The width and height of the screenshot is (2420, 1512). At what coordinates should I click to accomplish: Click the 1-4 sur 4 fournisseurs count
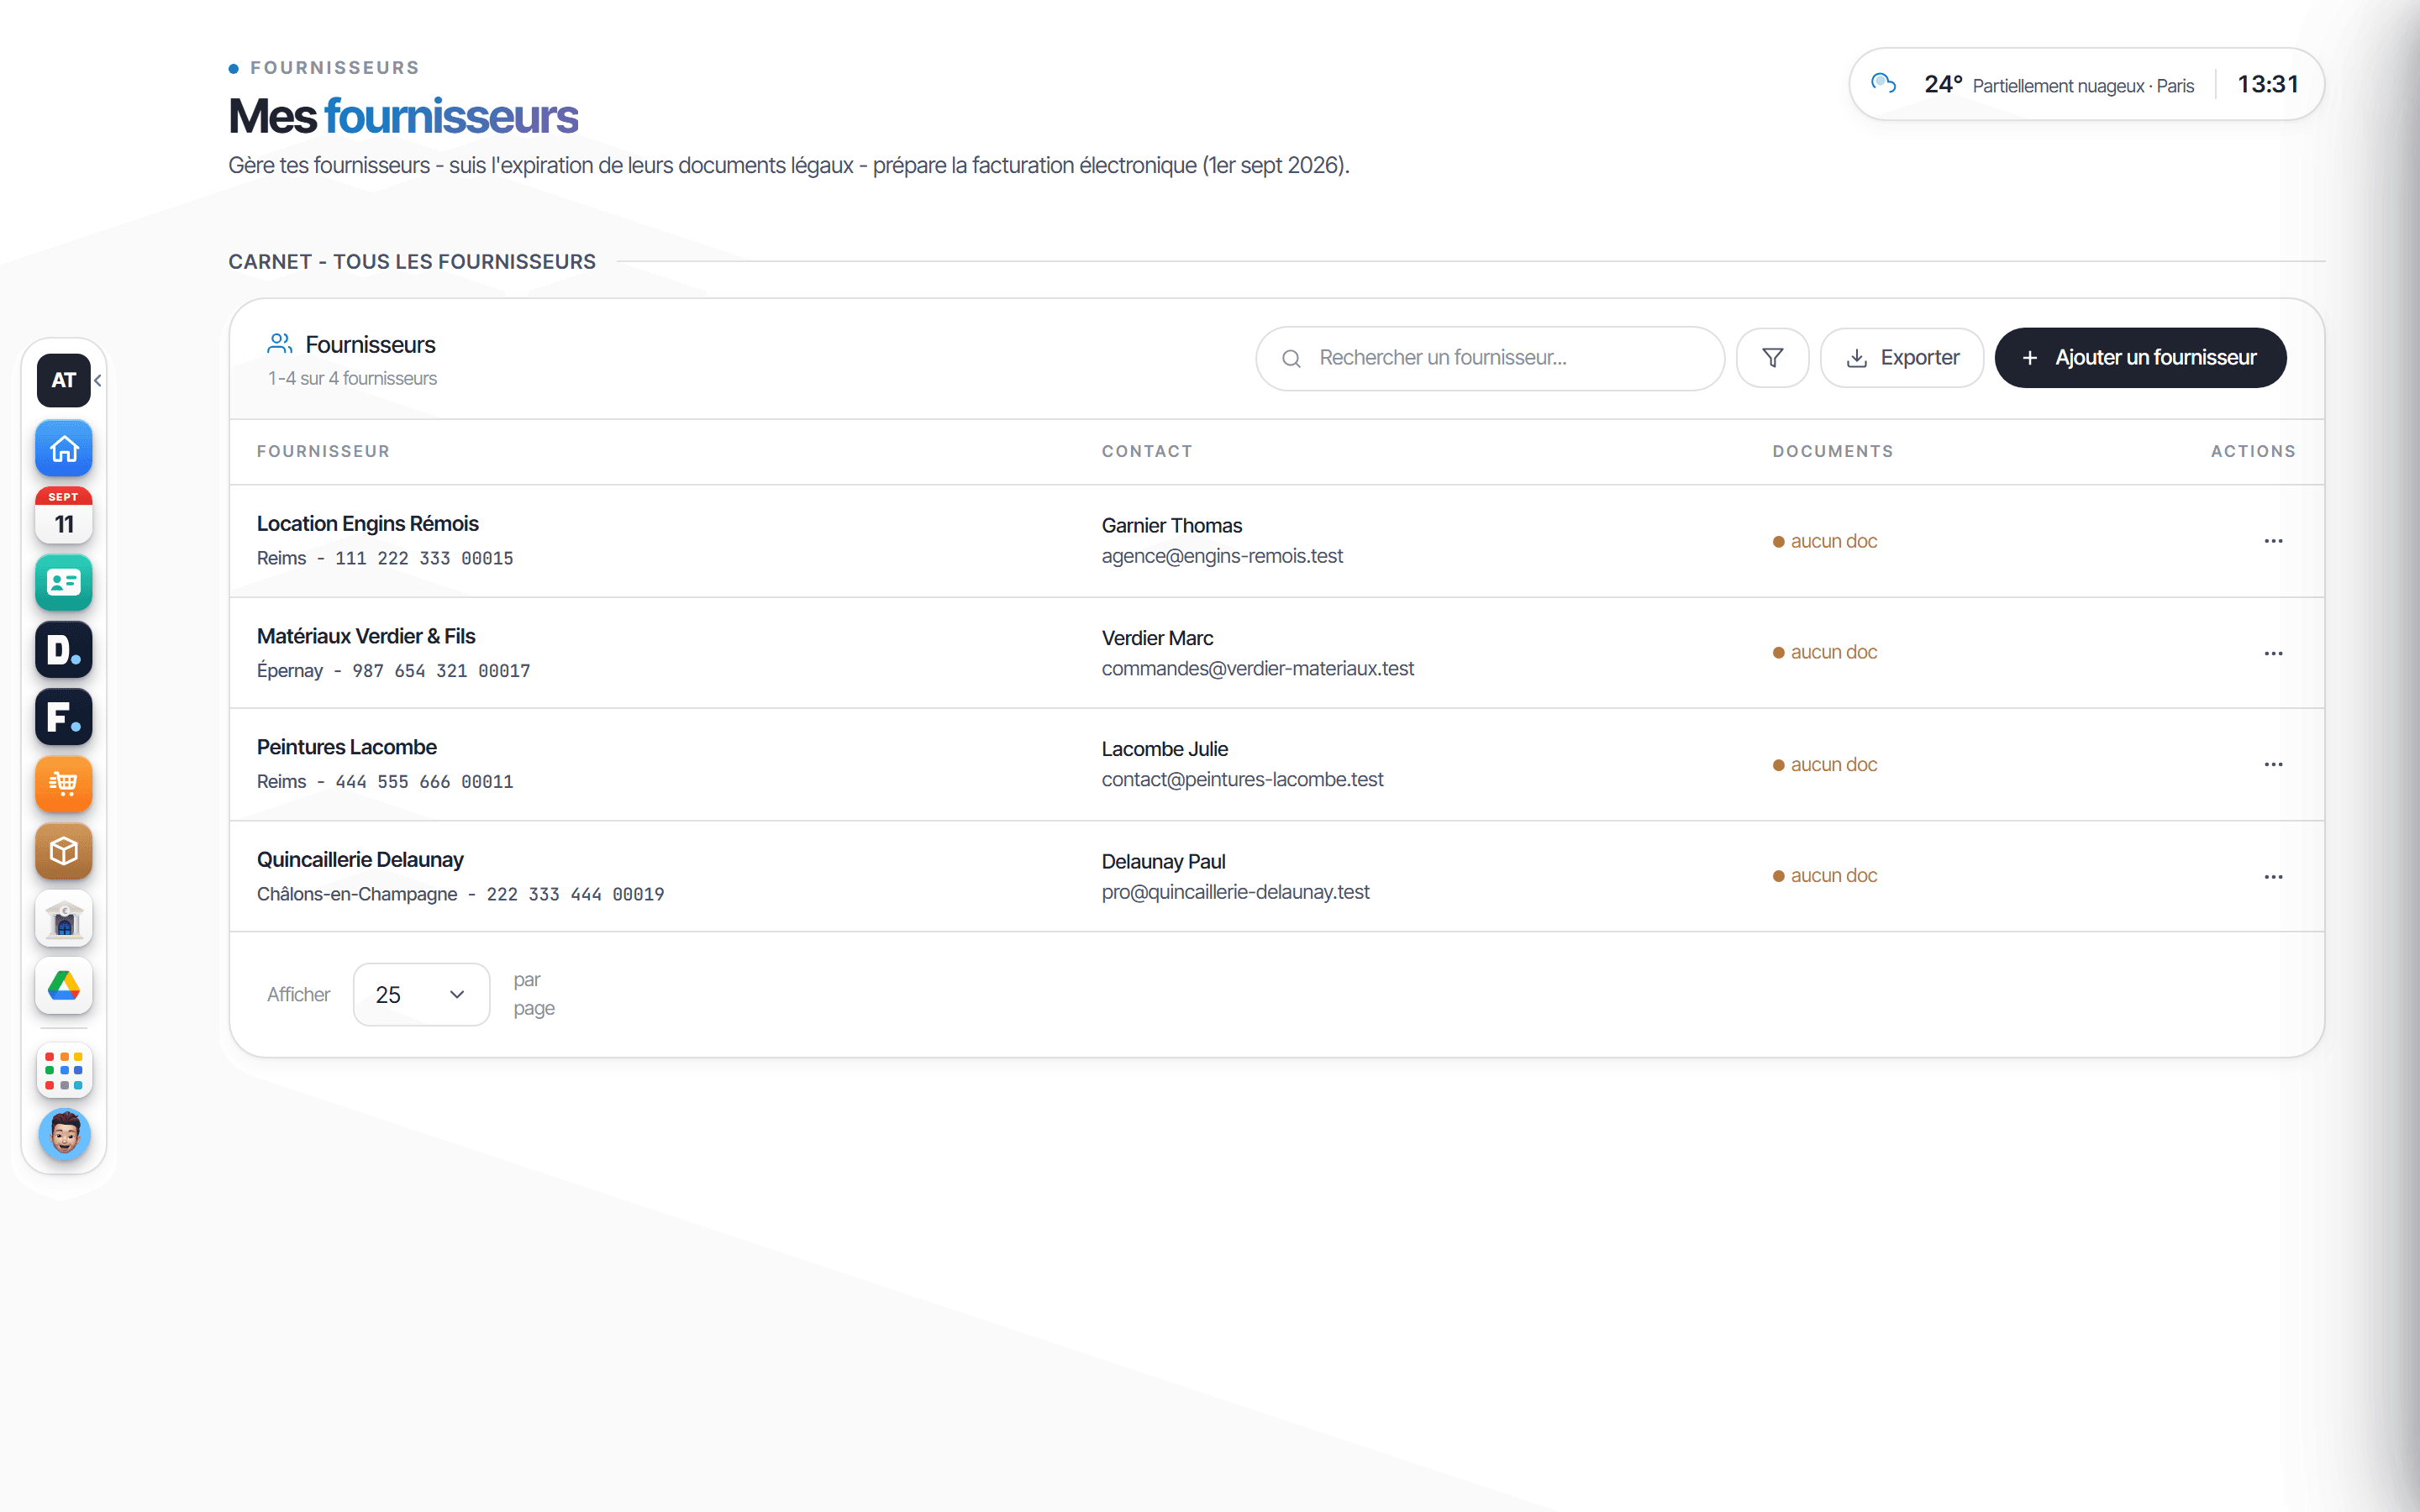pyautogui.click(x=352, y=378)
